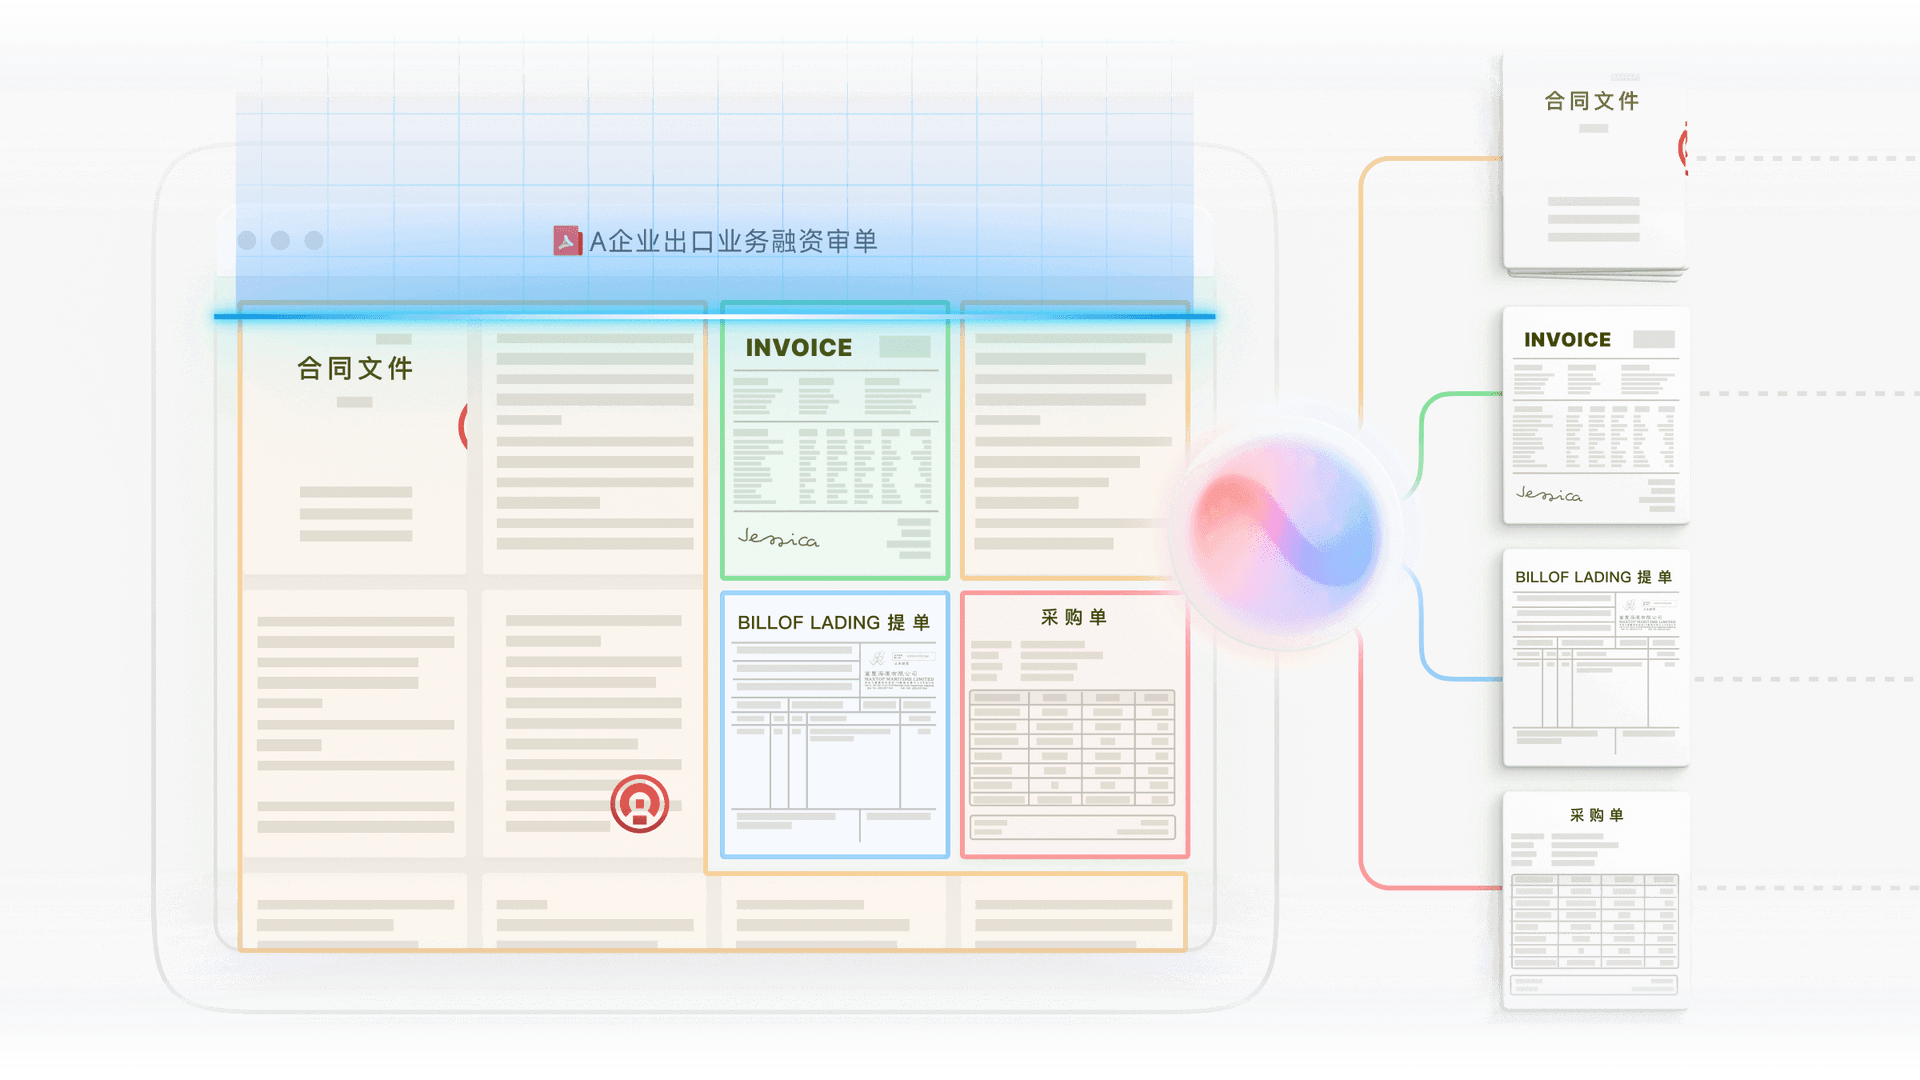1920x1080 pixels.
Task: Select the BILLOF LADING 提单 document in the main window
Action: coord(835,724)
